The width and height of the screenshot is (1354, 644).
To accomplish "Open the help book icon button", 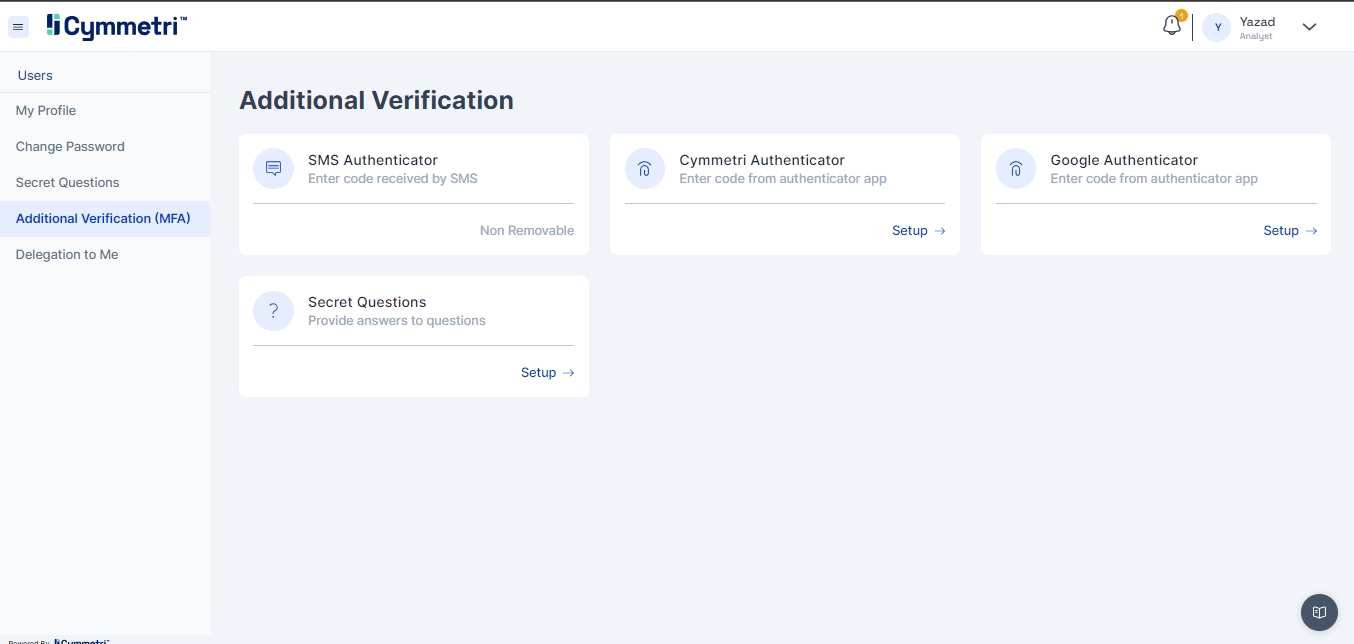I will point(1319,612).
